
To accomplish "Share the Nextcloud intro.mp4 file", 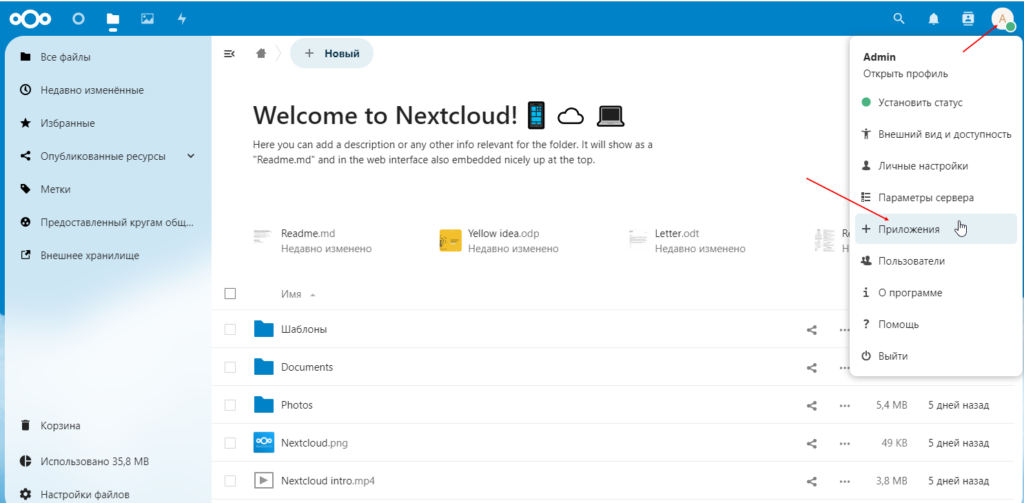I will point(812,481).
